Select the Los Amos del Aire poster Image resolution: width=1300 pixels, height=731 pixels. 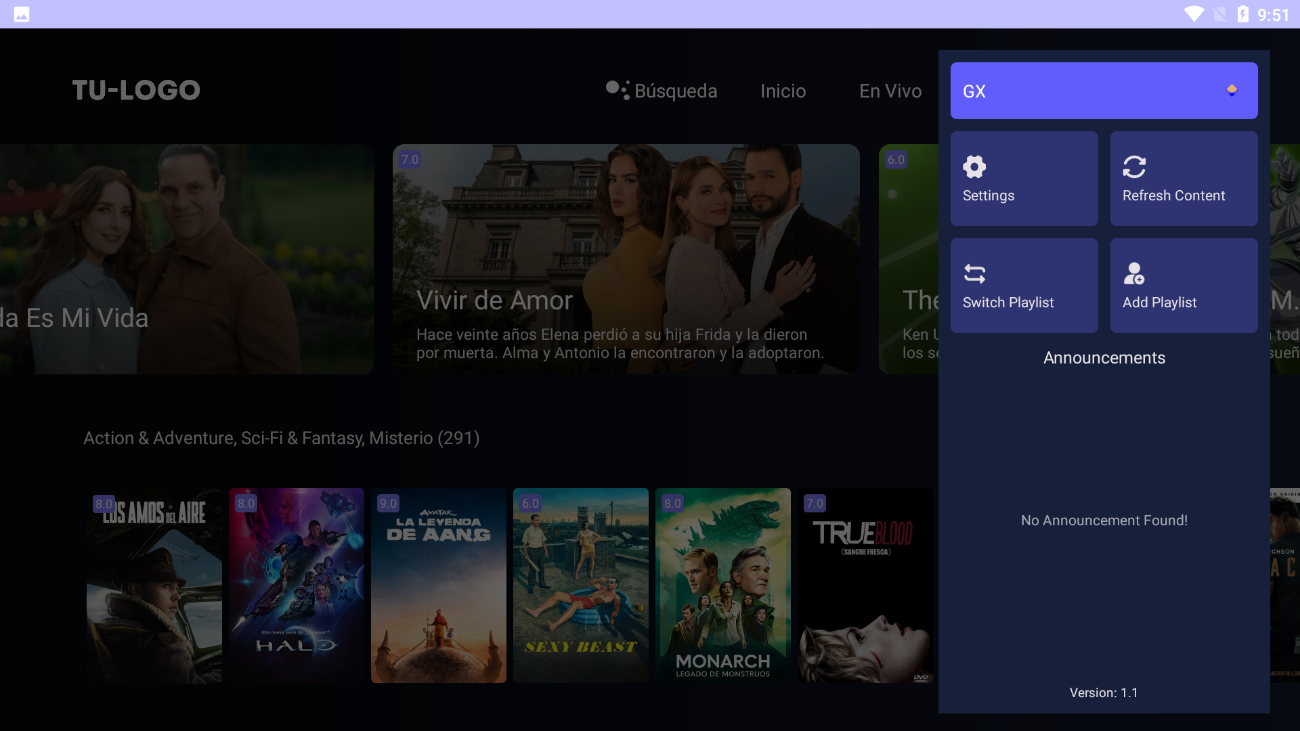pyautogui.click(x=154, y=585)
